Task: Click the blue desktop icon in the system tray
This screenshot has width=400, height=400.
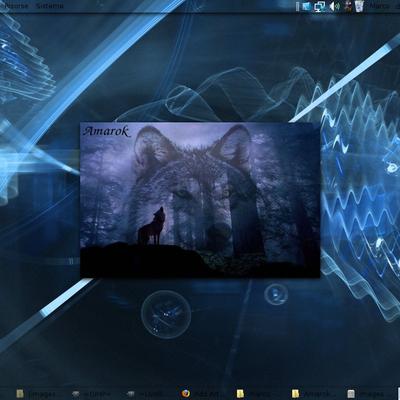Action: [x=307, y=6]
